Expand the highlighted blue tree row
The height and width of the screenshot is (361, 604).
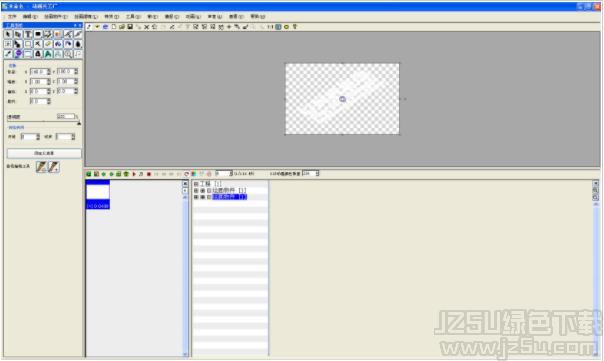coord(196,197)
